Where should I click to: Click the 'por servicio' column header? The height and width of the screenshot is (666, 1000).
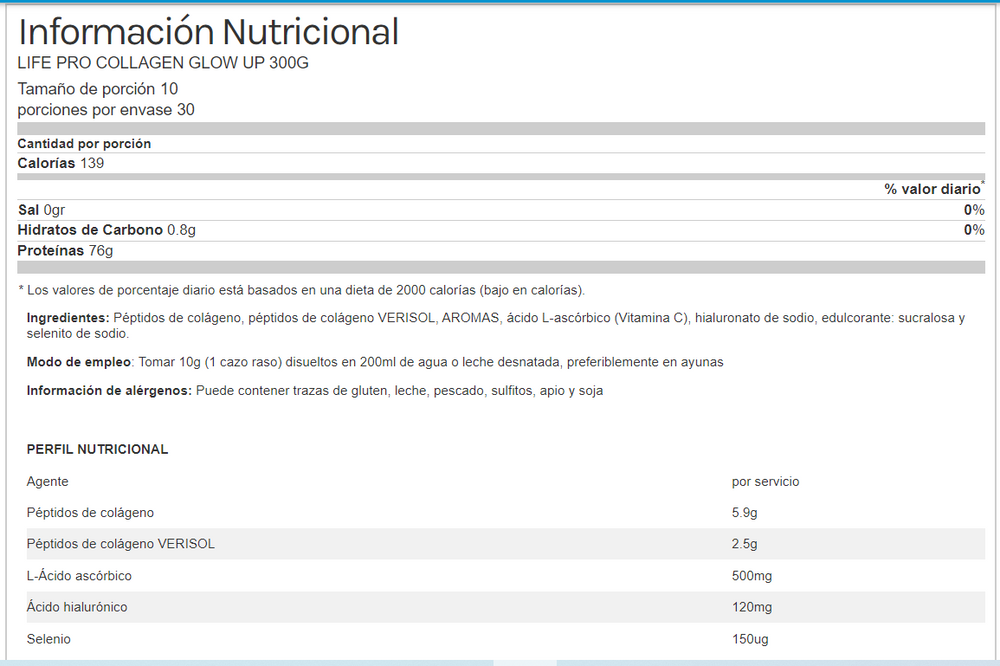tap(765, 482)
